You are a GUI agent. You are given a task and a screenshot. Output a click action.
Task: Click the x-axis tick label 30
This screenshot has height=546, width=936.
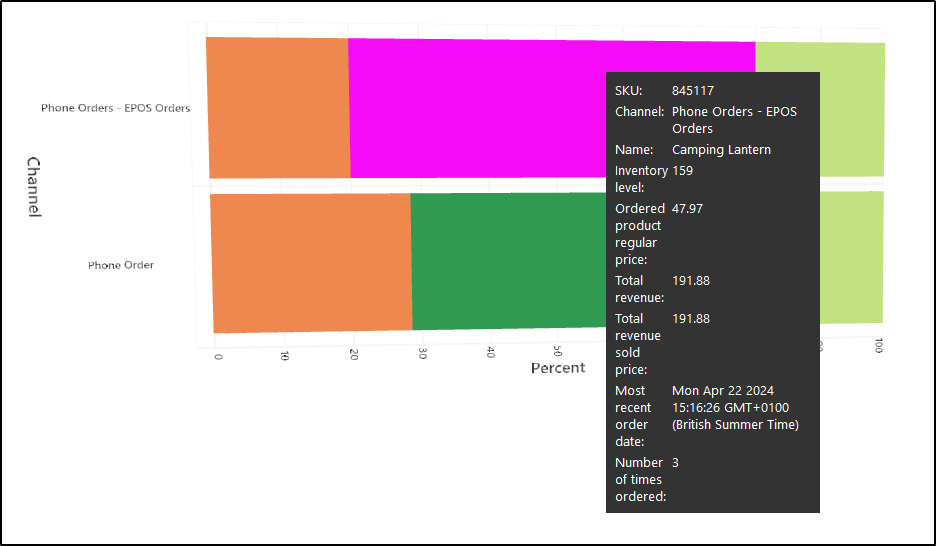click(422, 353)
